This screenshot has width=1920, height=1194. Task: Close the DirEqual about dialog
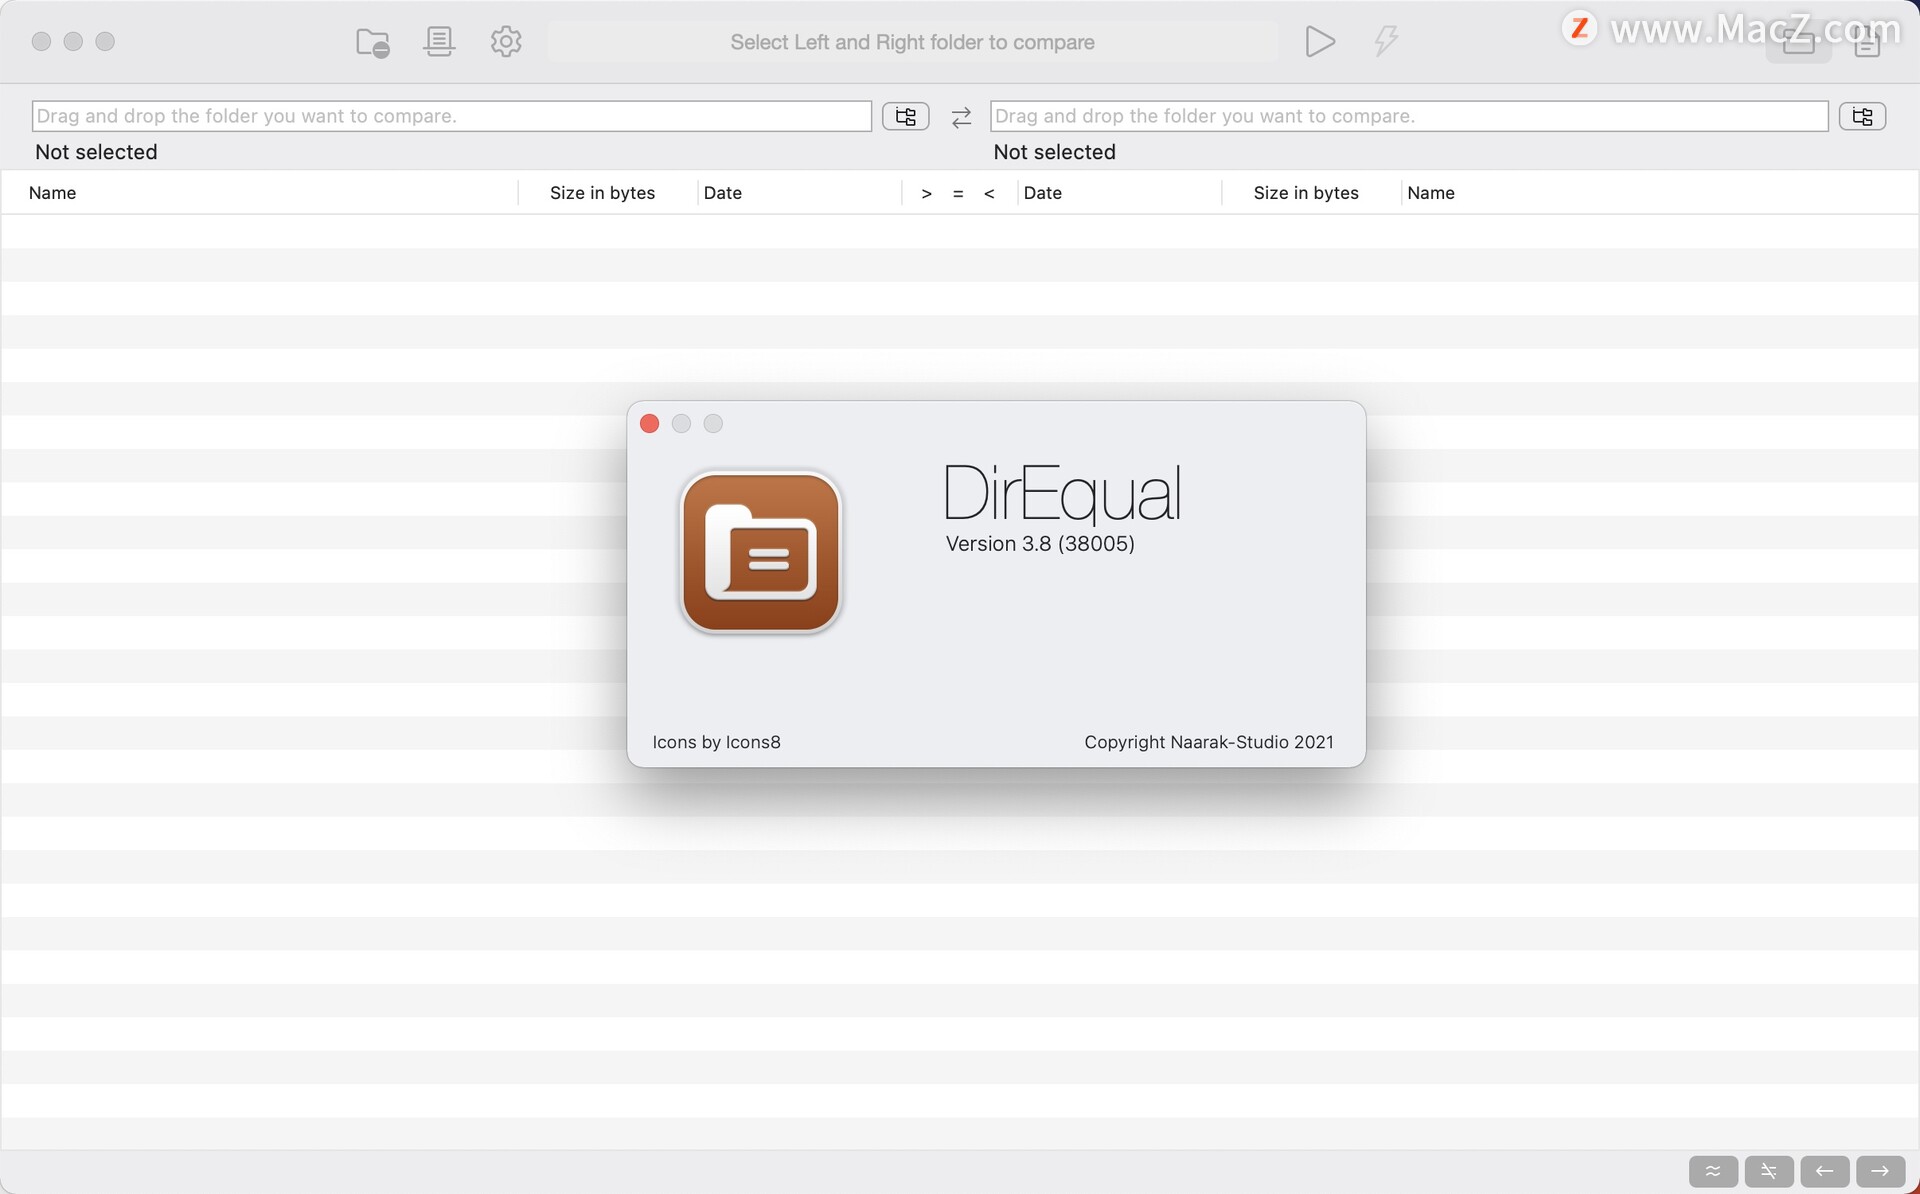point(649,424)
